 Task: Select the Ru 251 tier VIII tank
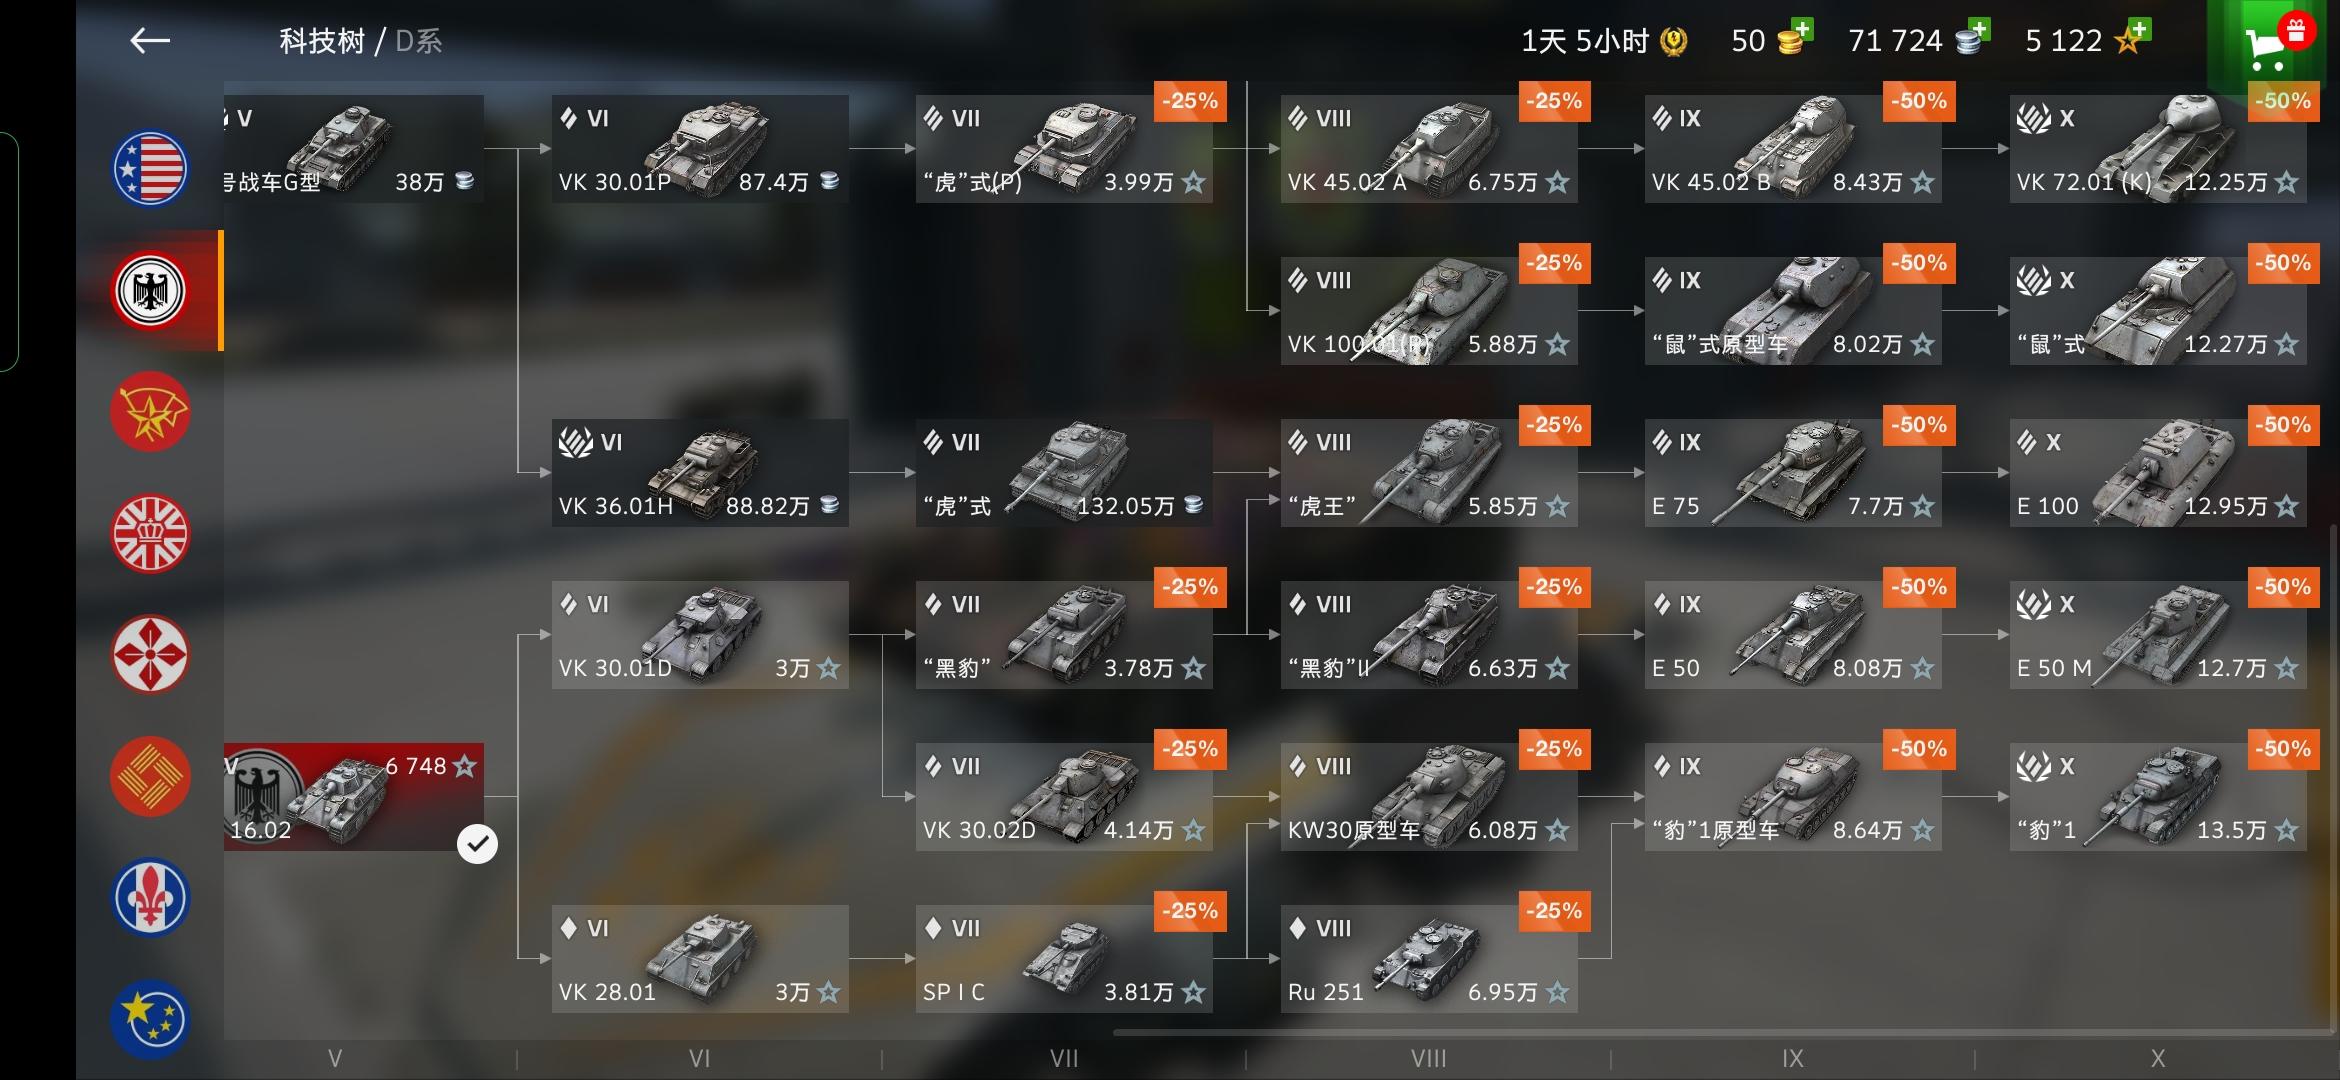click(x=1429, y=959)
